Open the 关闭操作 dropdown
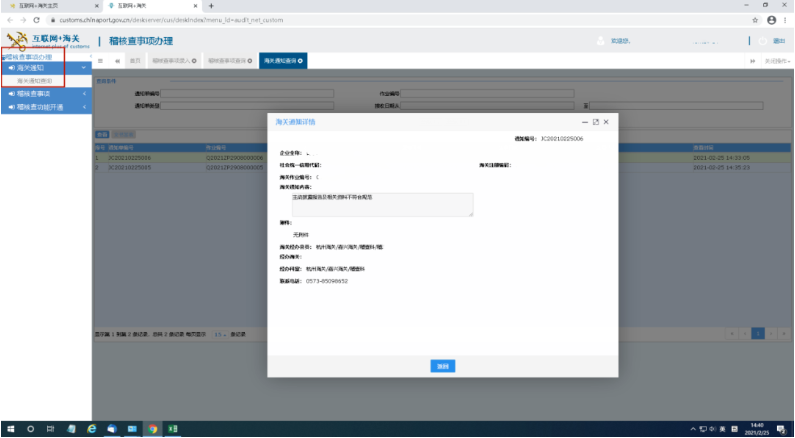 (x=777, y=61)
